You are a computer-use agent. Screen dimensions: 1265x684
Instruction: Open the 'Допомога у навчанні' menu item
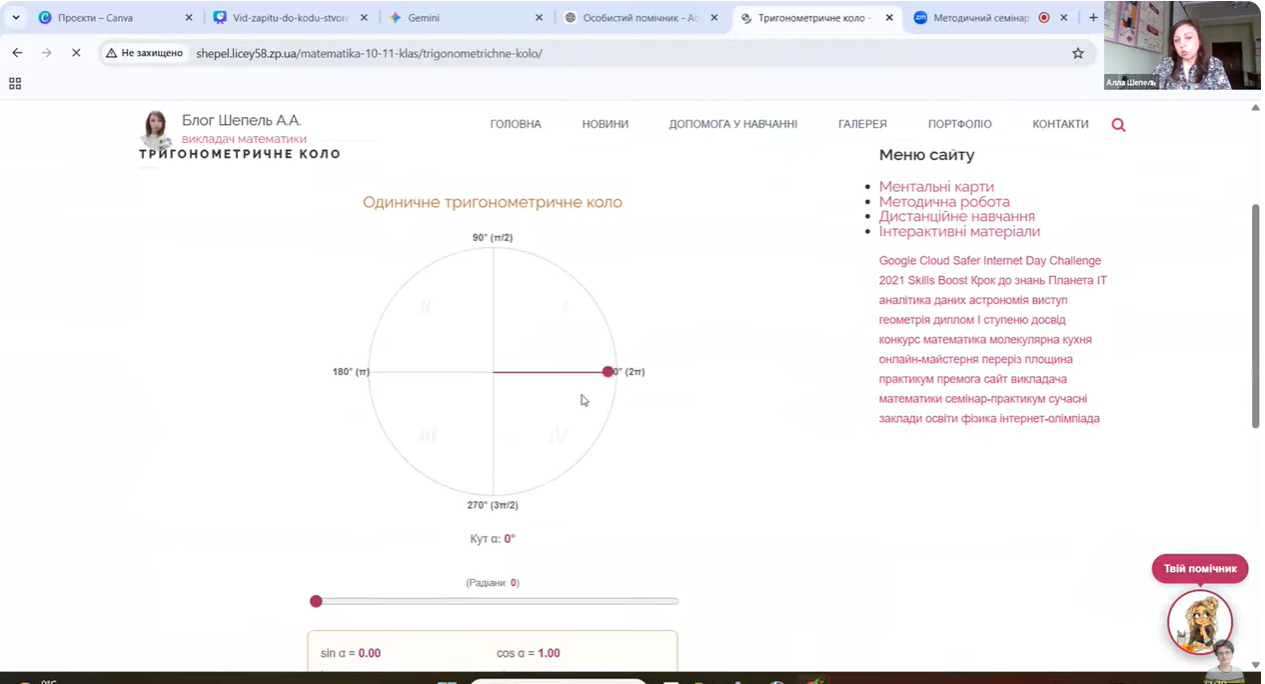click(733, 124)
